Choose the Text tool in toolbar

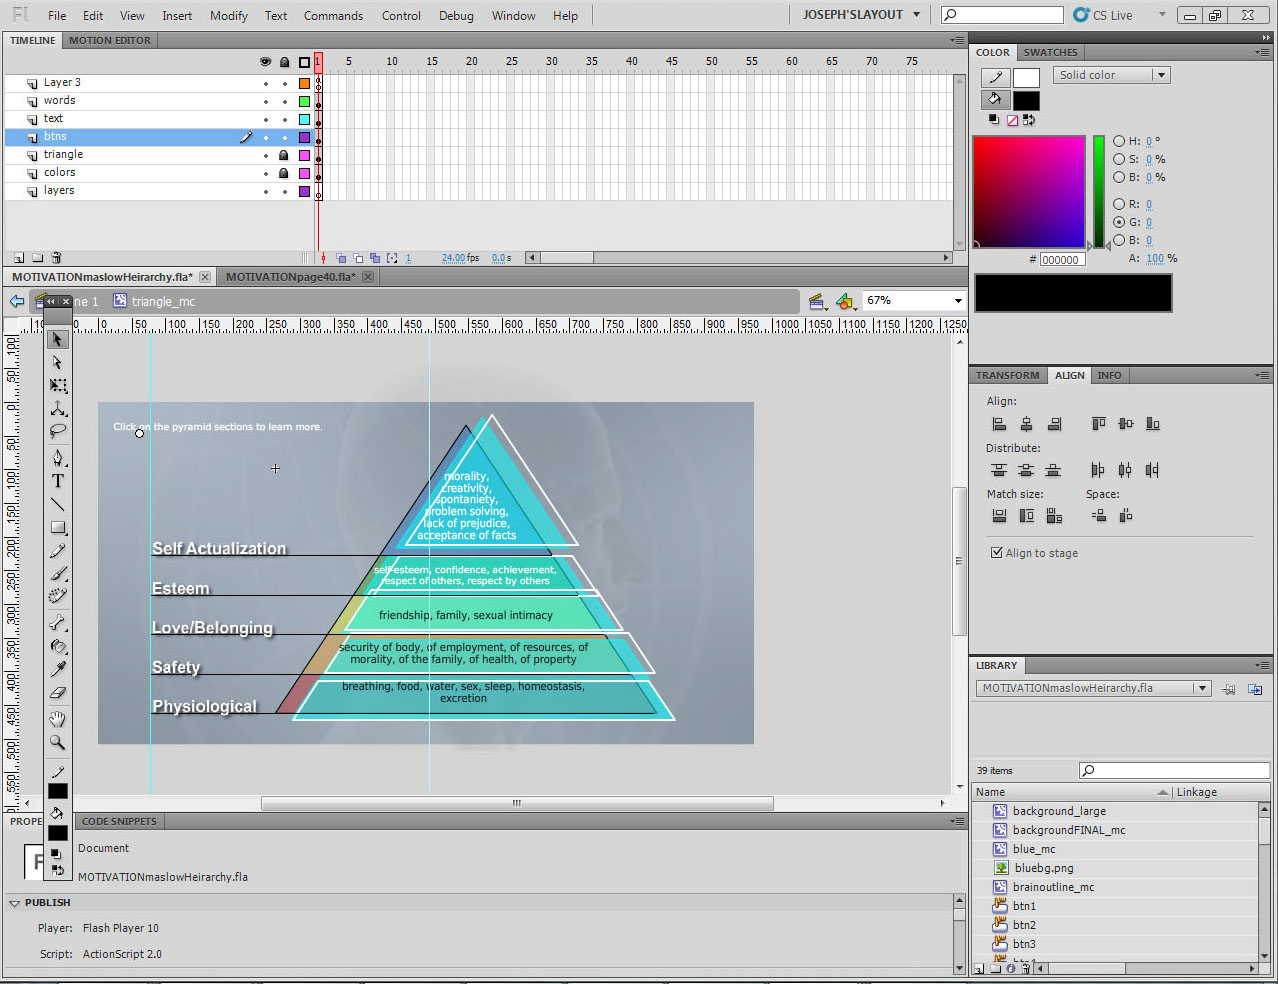tap(58, 481)
